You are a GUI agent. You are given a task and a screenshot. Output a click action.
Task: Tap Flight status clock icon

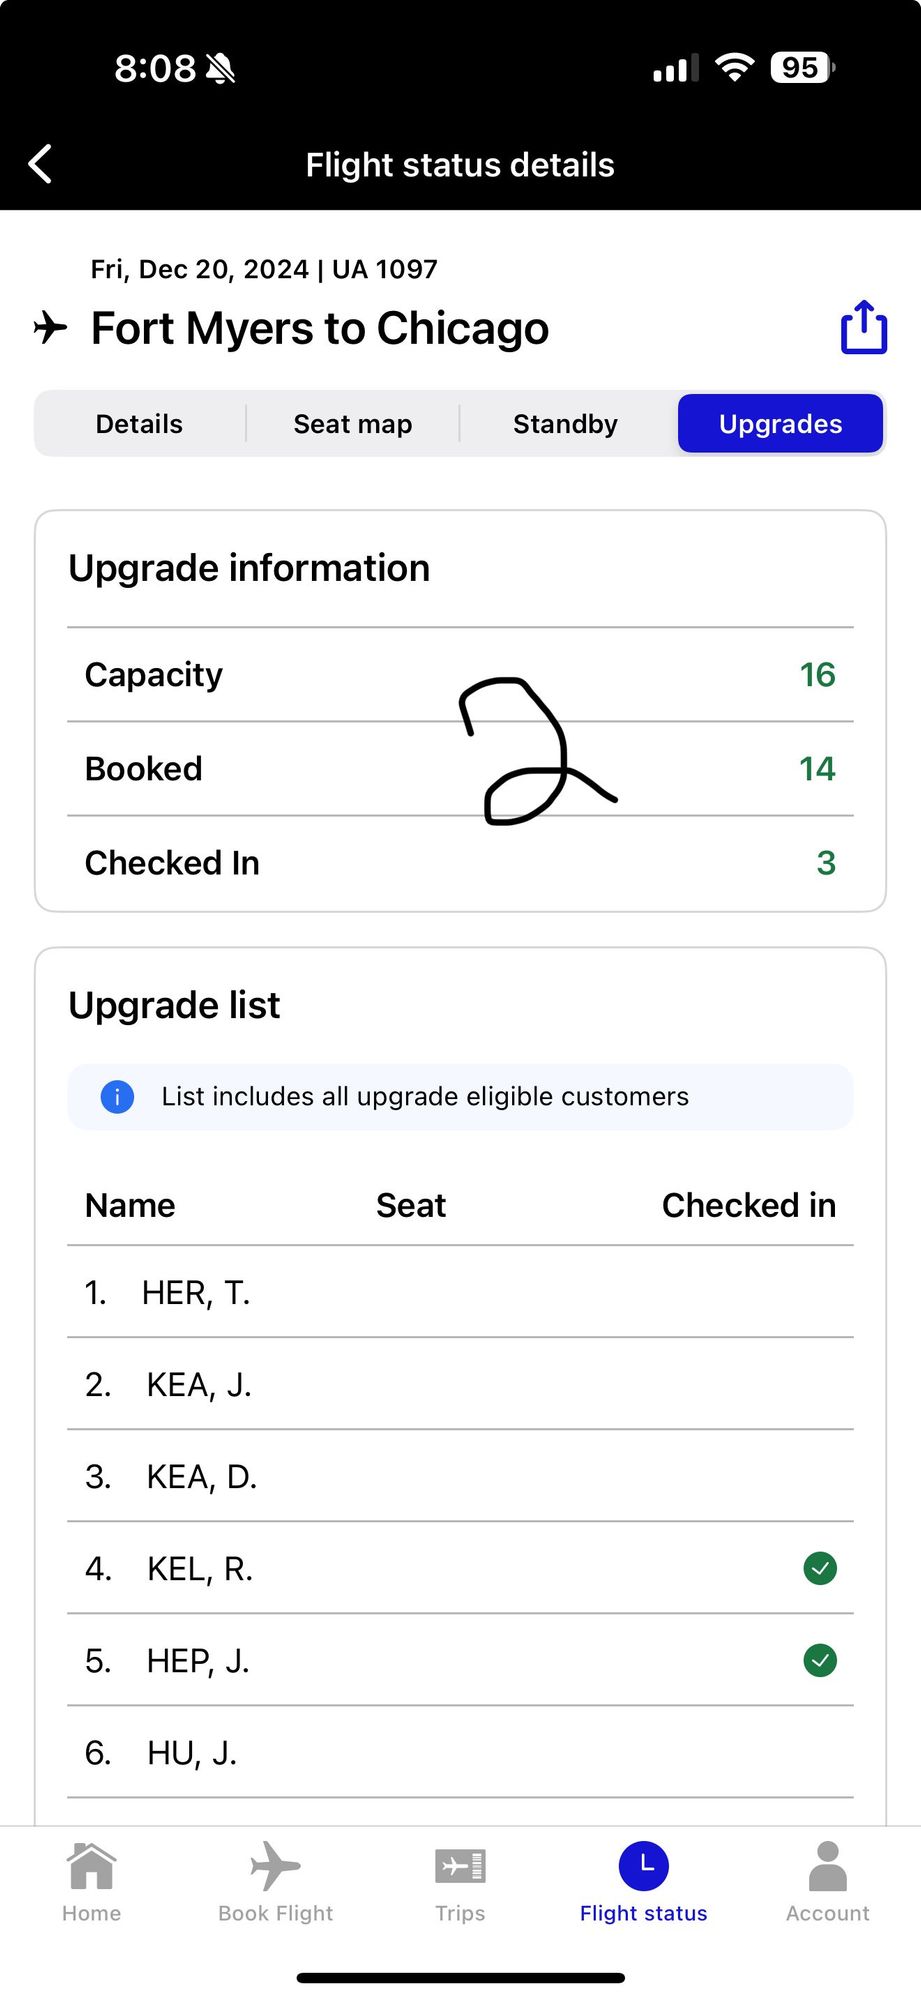click(644, 1866)
